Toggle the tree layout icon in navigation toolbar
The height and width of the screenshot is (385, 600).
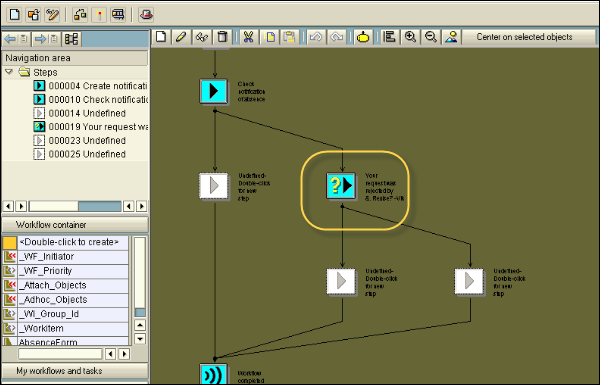(x=71, y=39)
